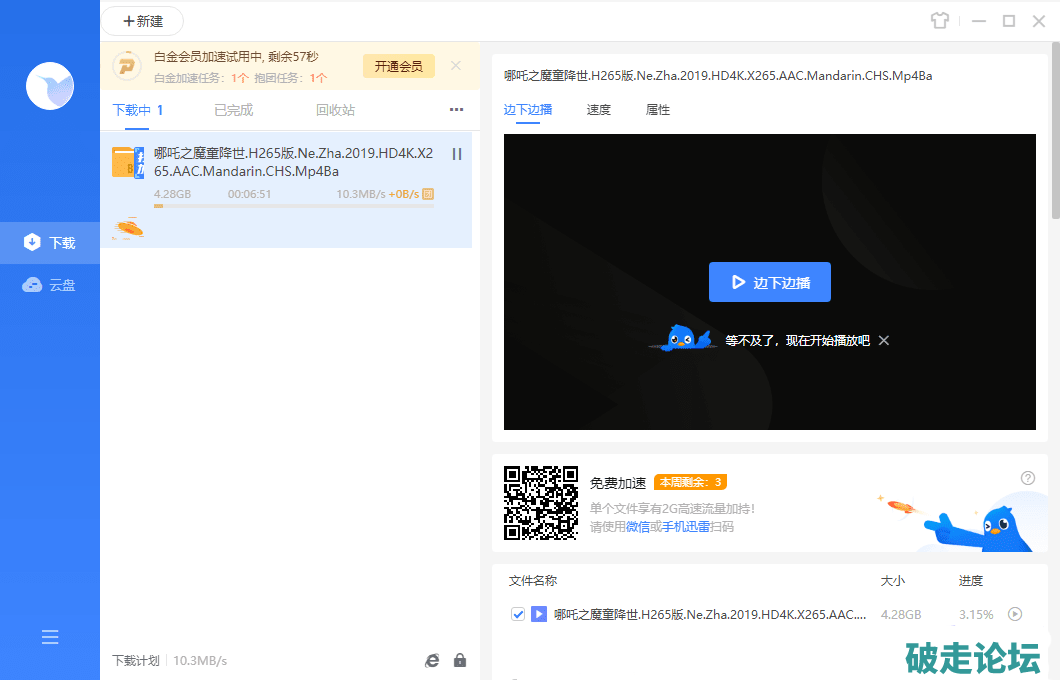Open the skin (shirt) theme icon

tap(938, 20)
